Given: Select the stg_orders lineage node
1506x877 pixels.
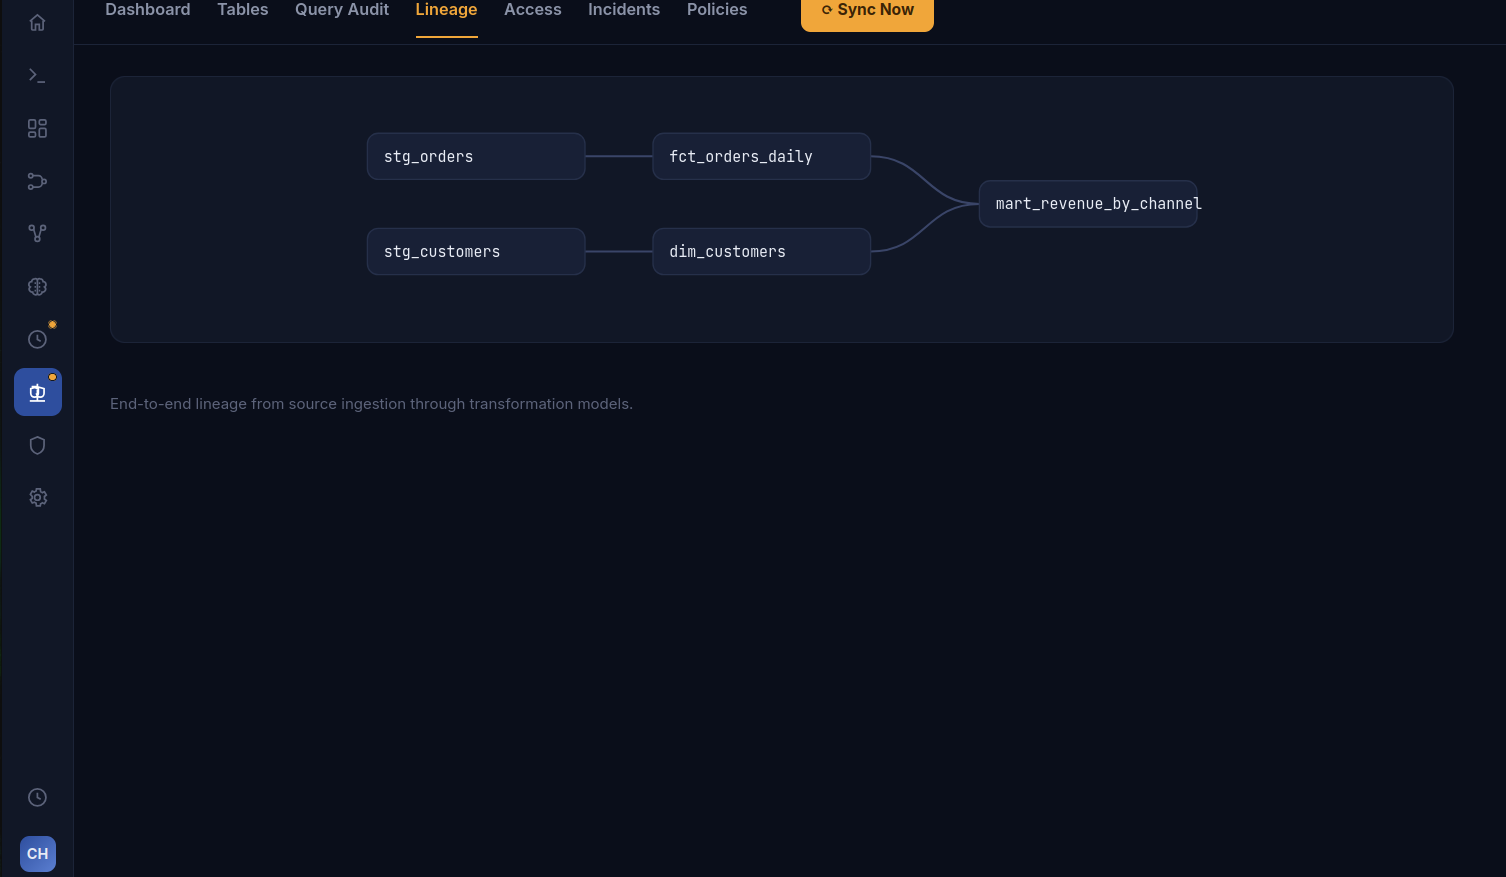Looking at the screenshot, I should [x=476, y=157].
